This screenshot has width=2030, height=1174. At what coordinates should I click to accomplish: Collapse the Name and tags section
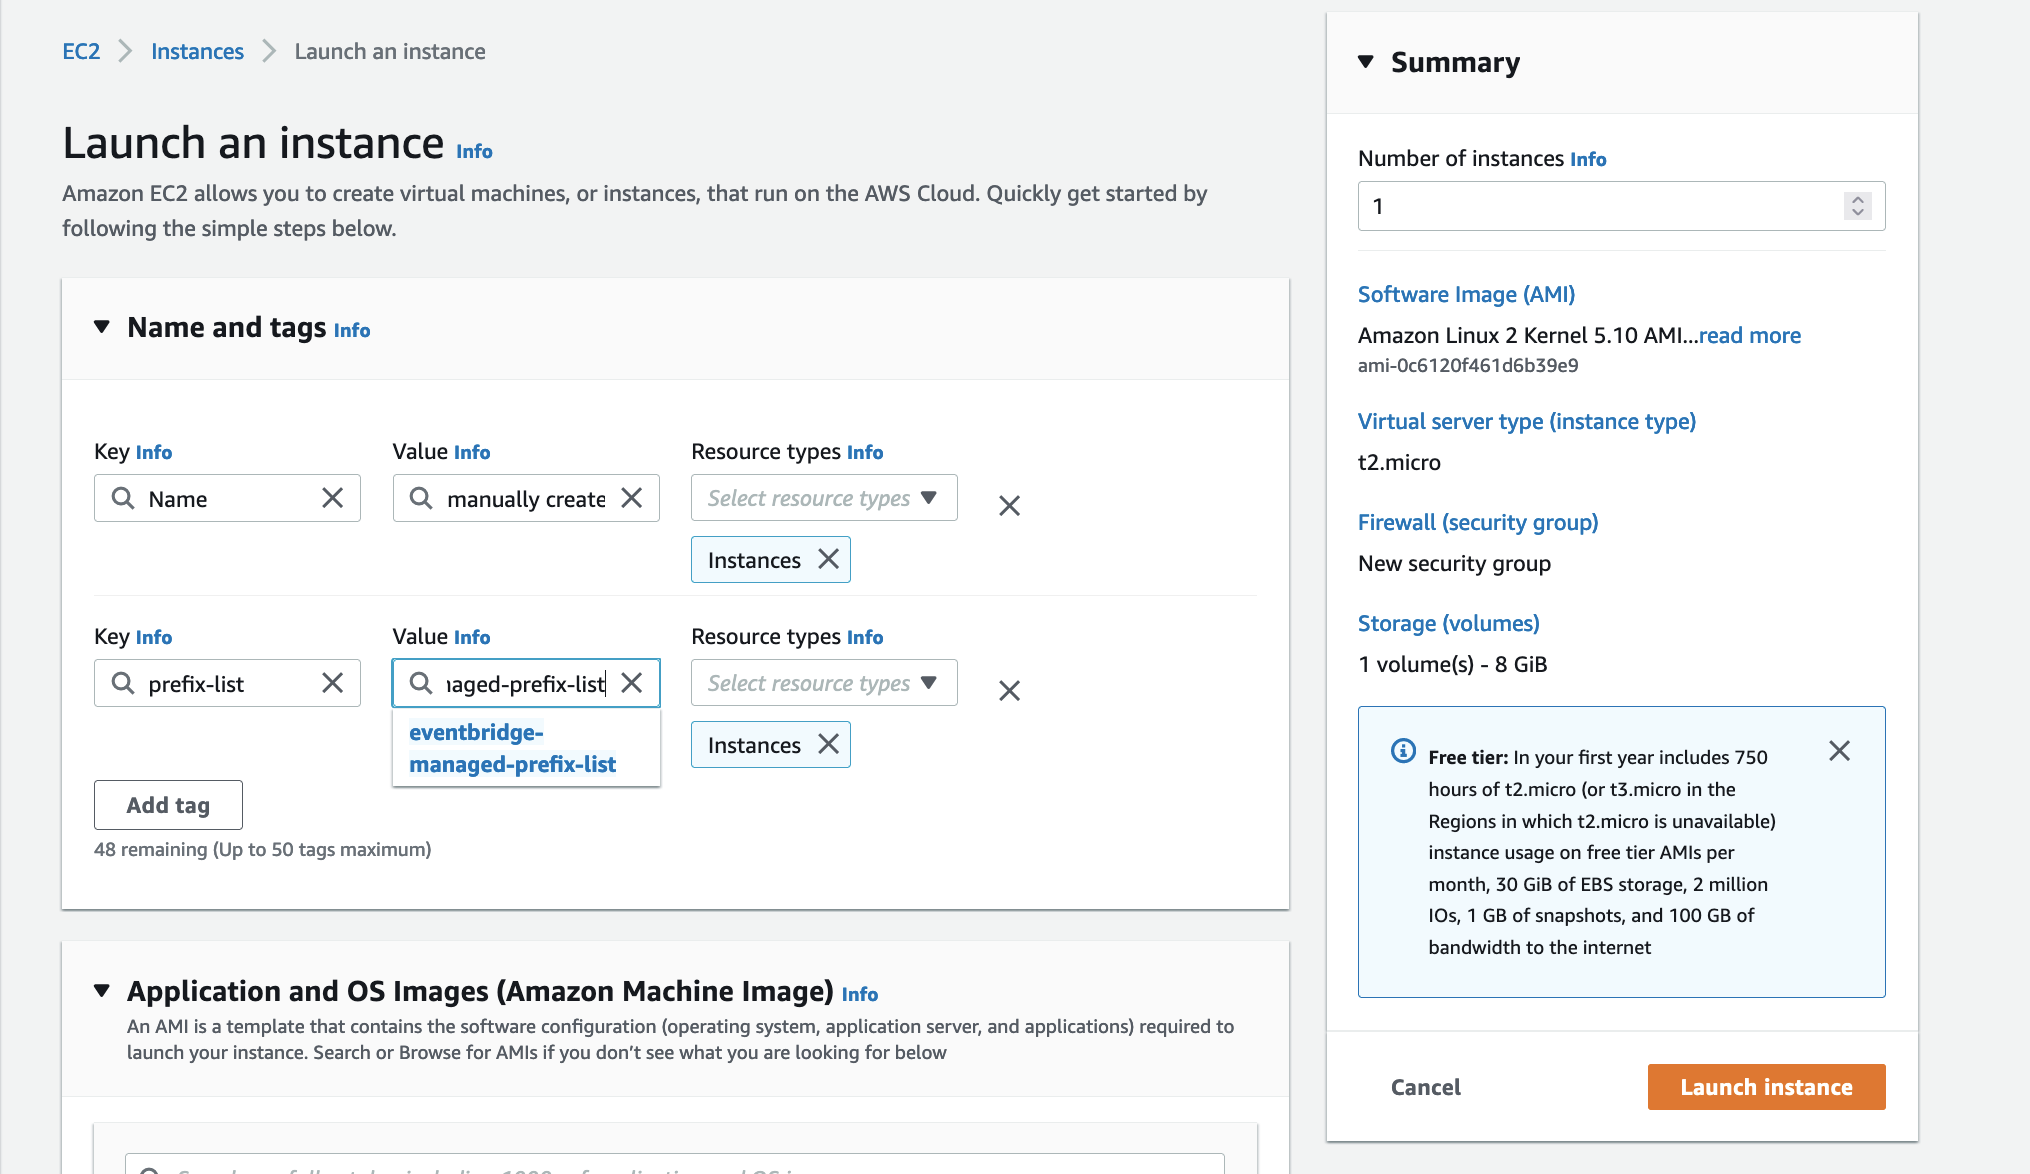pyautogui.click(x=101, y=327)
